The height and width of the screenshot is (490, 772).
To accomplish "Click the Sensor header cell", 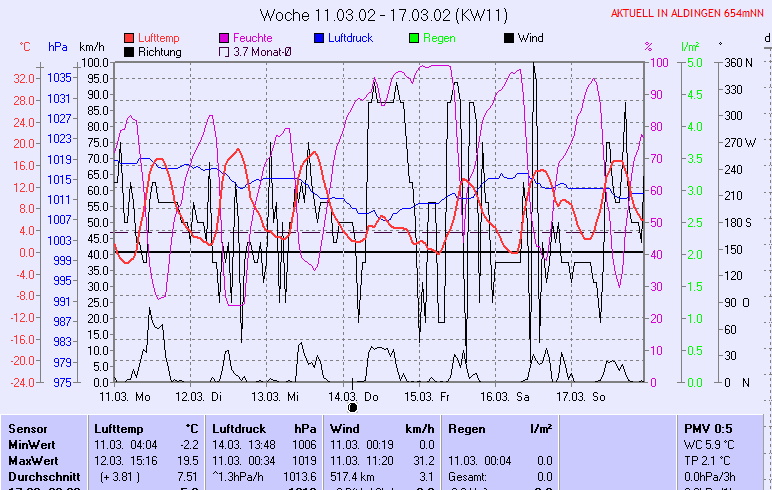I will pos(26,428).
